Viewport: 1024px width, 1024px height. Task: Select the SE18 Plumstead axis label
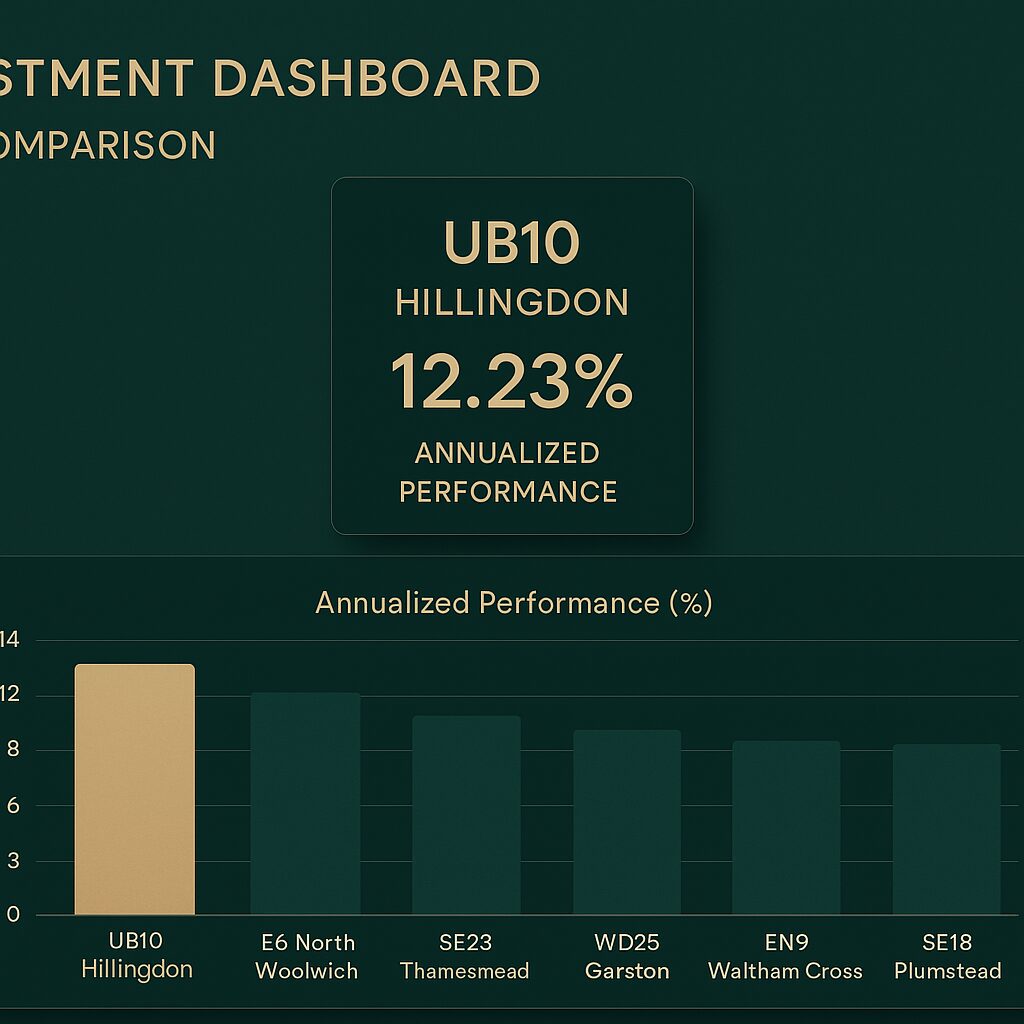click(947, 956)
